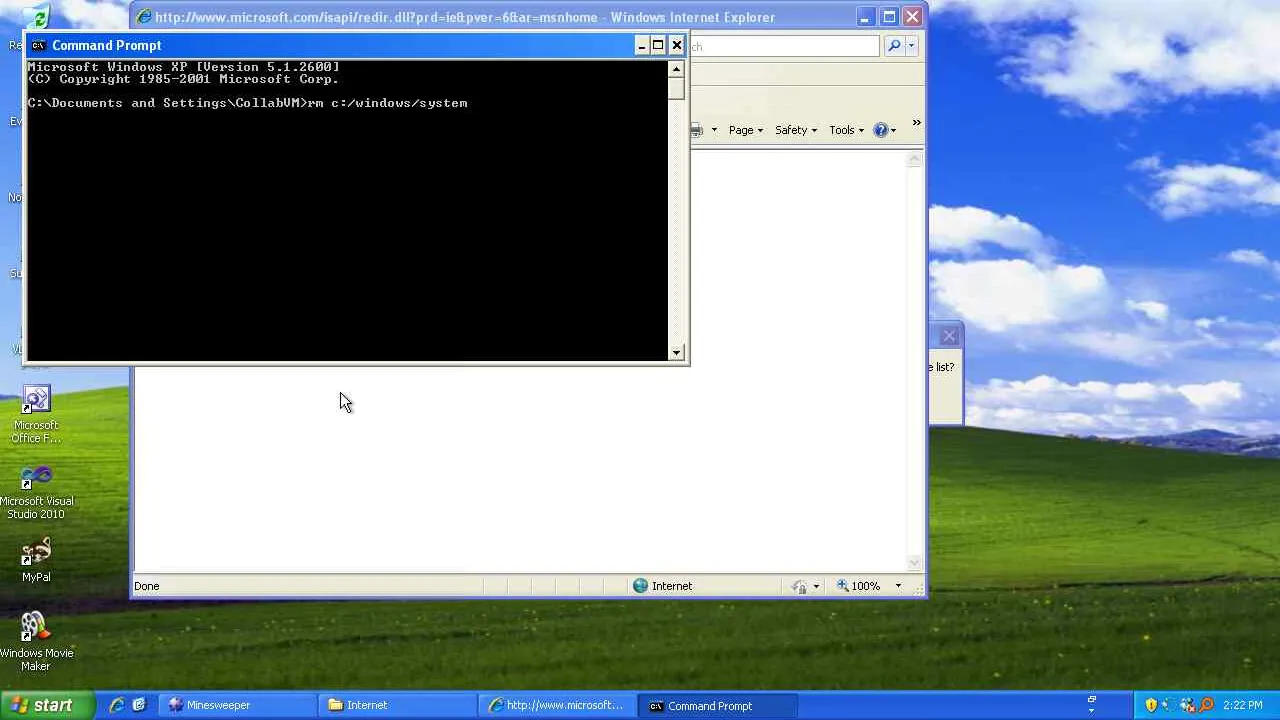Image resolution: width=1280 pixels, height=720 pixels.
Task: Click the zoom level magnifier icon
Action: point(843,586)
